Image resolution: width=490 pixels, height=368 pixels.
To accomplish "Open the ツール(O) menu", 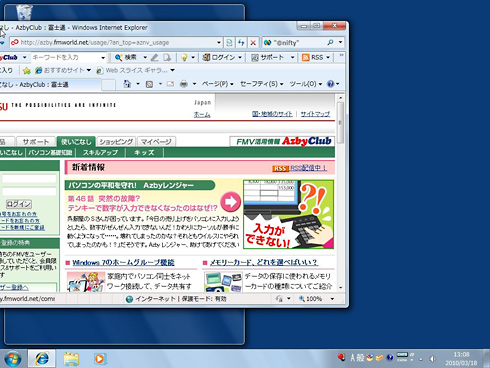I will (x=306, y=84).
